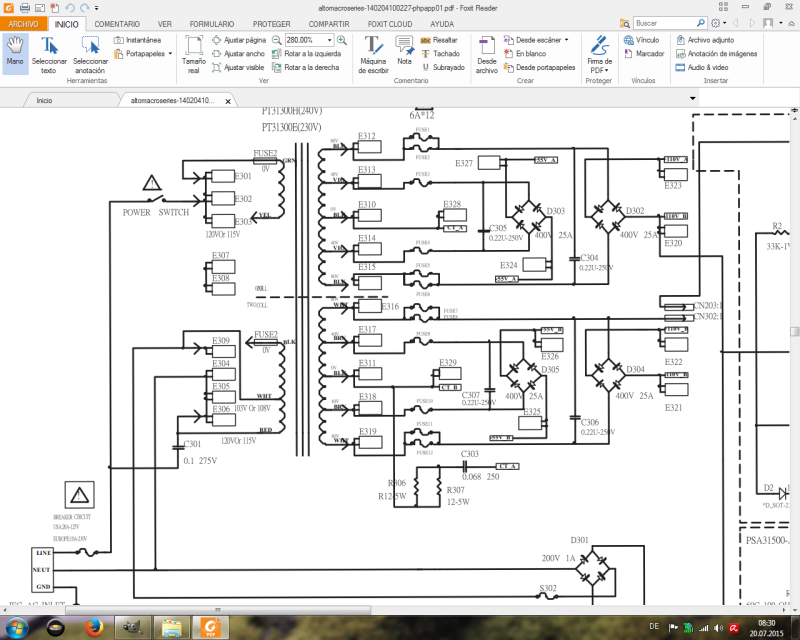Add a Nota comment
Screen dimensions: 800x640
(405, 51)
